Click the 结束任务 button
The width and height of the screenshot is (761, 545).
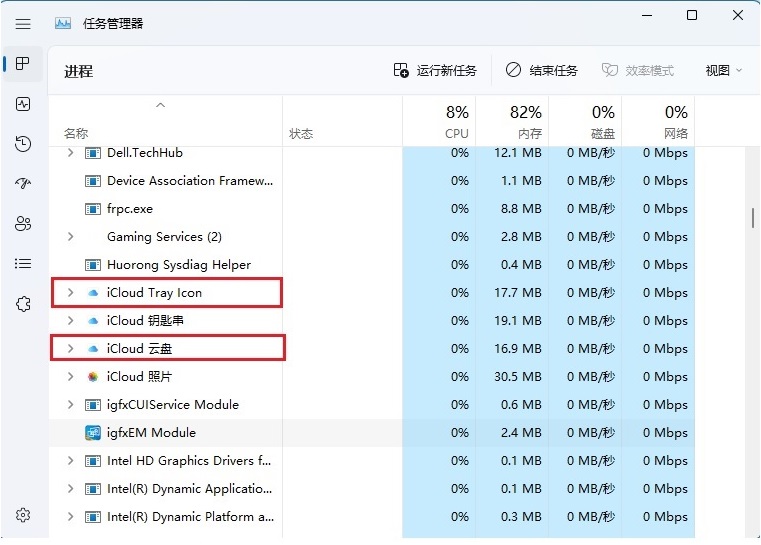[x=541, y=71]
